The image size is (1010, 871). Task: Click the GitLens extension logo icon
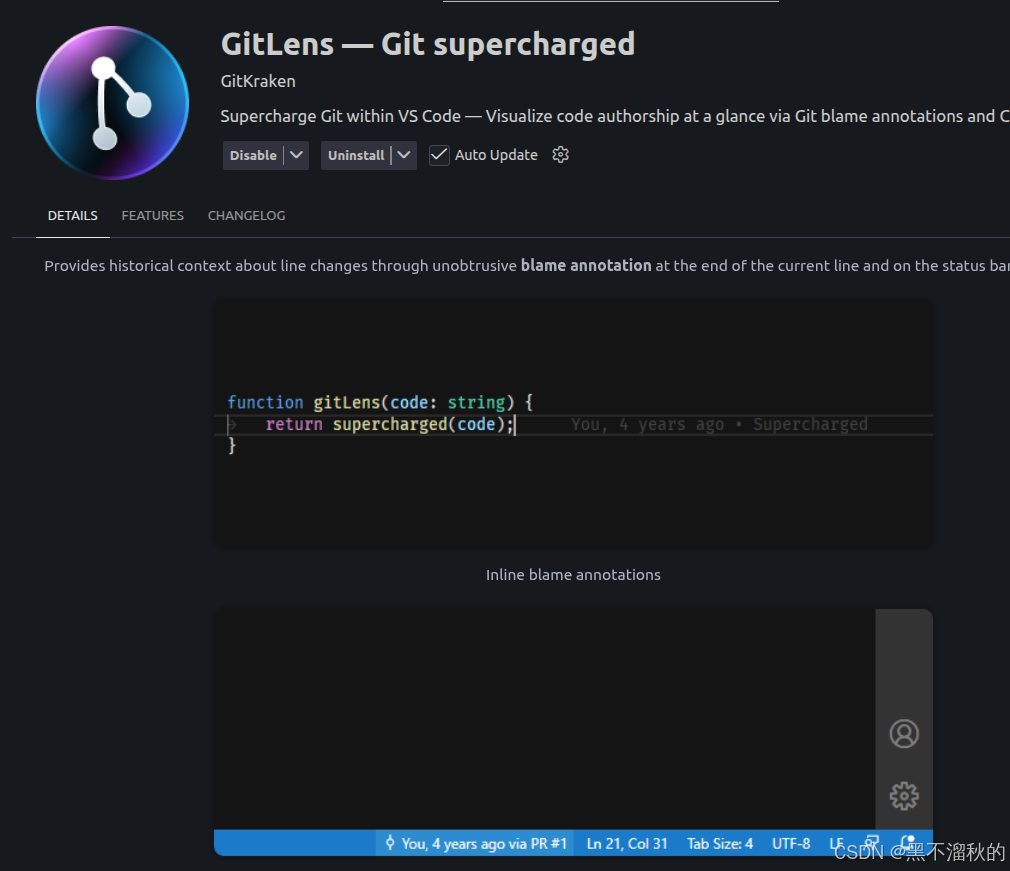tap(113, 103)
